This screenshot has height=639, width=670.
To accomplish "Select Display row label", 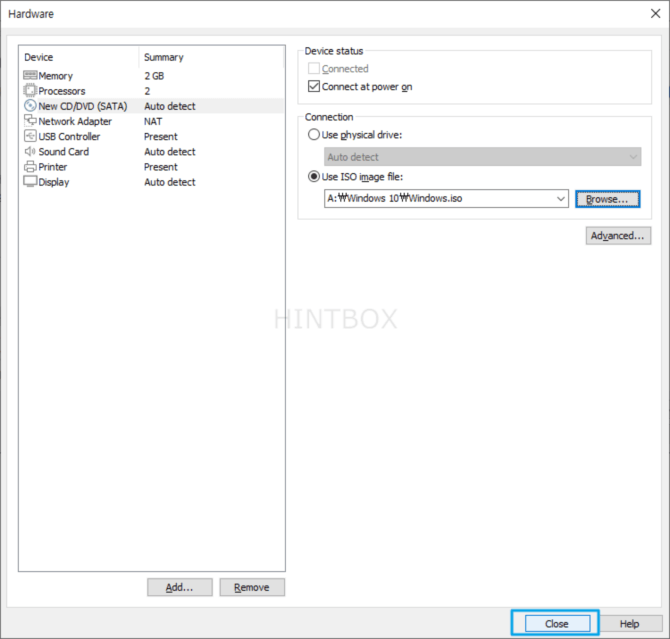I will [x=54, y=182].
